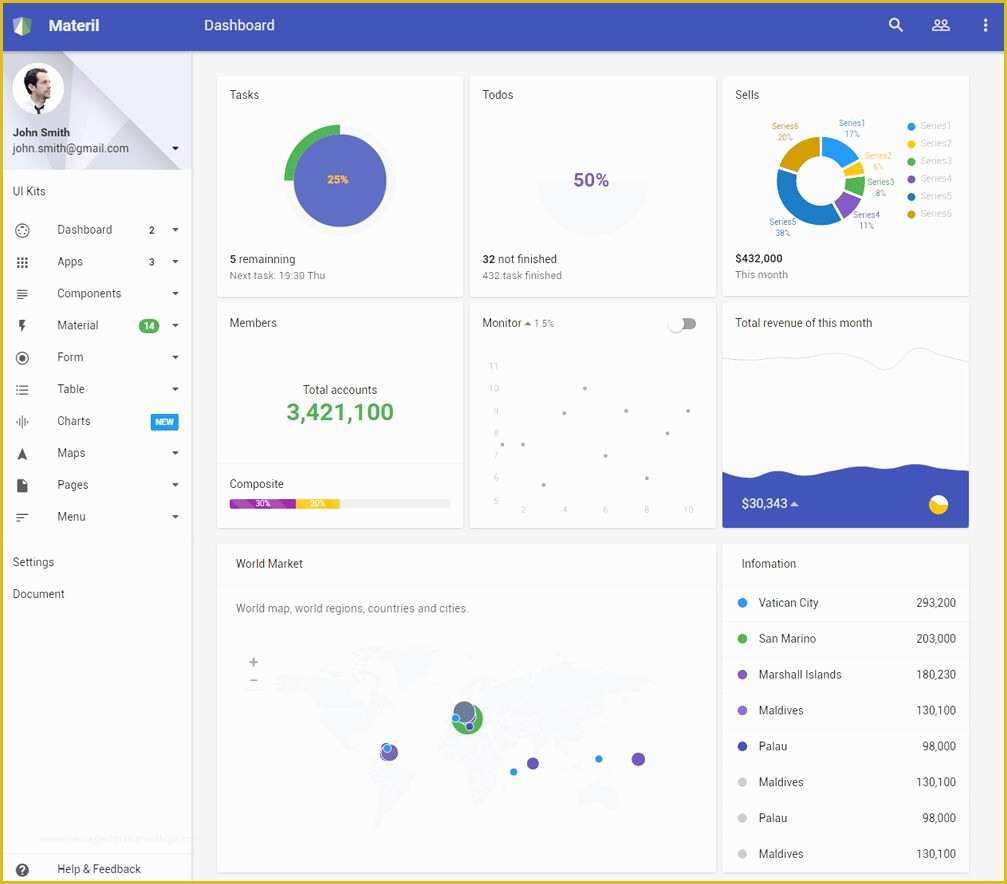1007x884 pixels.
Task: Click the Tasks 25% pie chart
Action: coord(339,179)
